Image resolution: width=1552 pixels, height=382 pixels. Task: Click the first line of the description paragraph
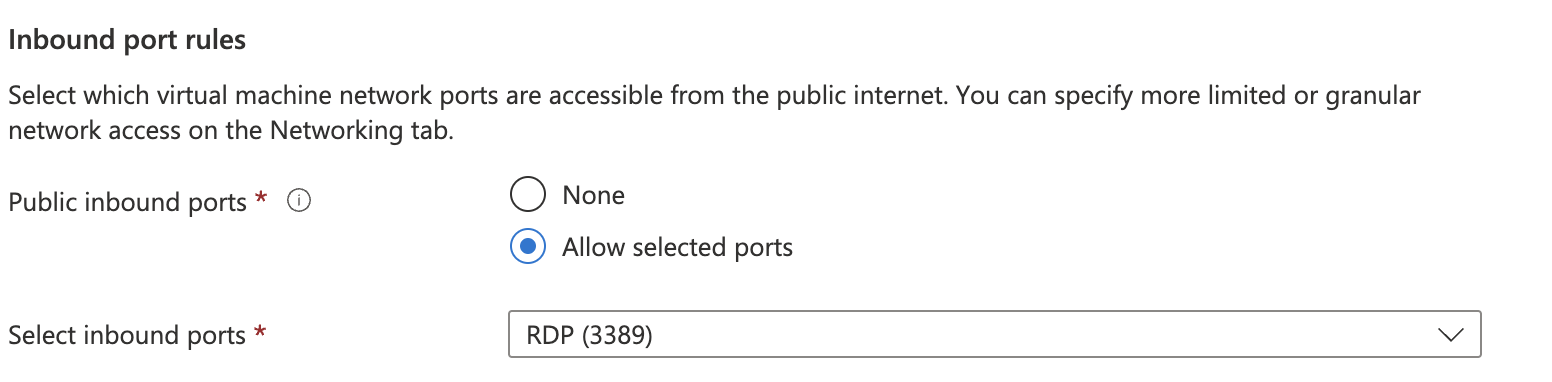coord(714,97)
